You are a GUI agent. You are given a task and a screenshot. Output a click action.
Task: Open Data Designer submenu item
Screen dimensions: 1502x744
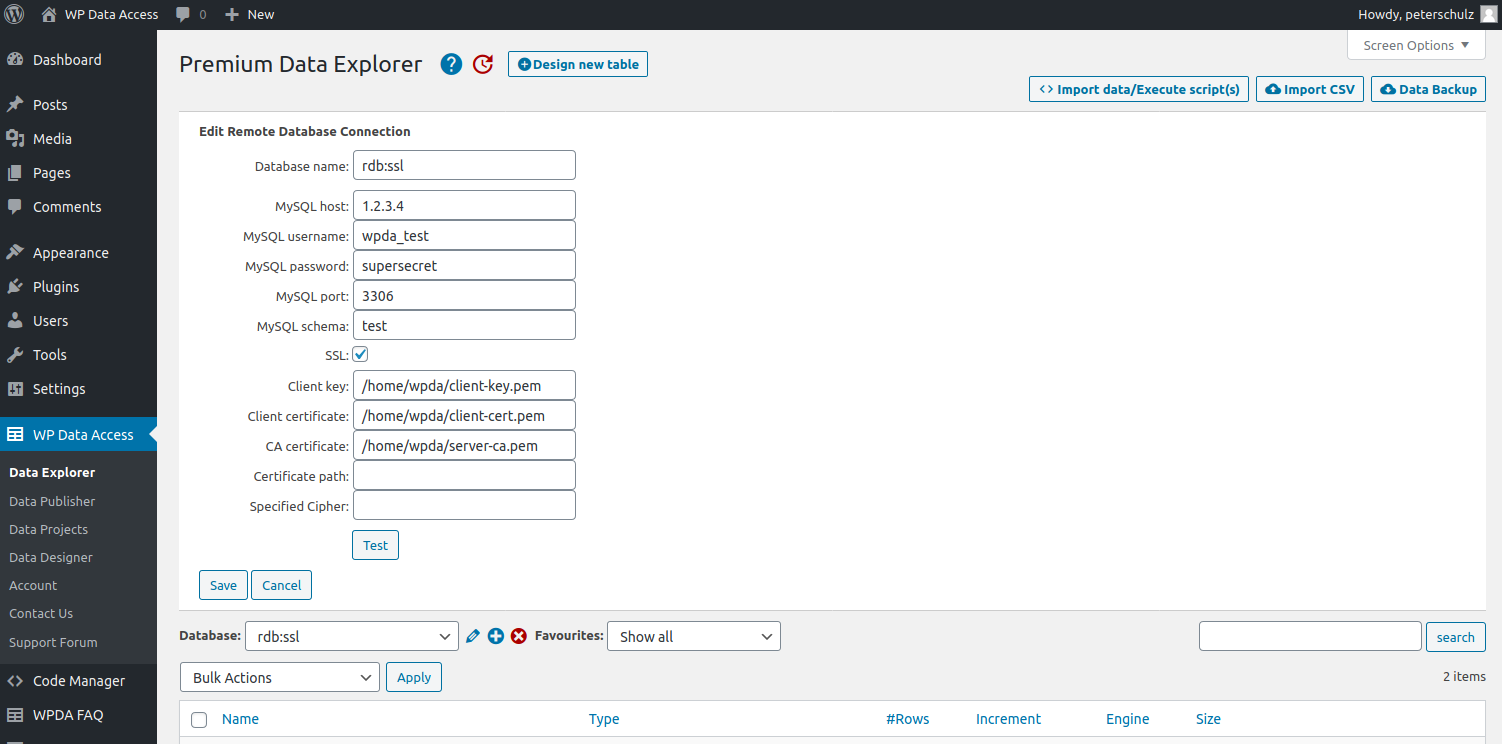coord(51,557)
